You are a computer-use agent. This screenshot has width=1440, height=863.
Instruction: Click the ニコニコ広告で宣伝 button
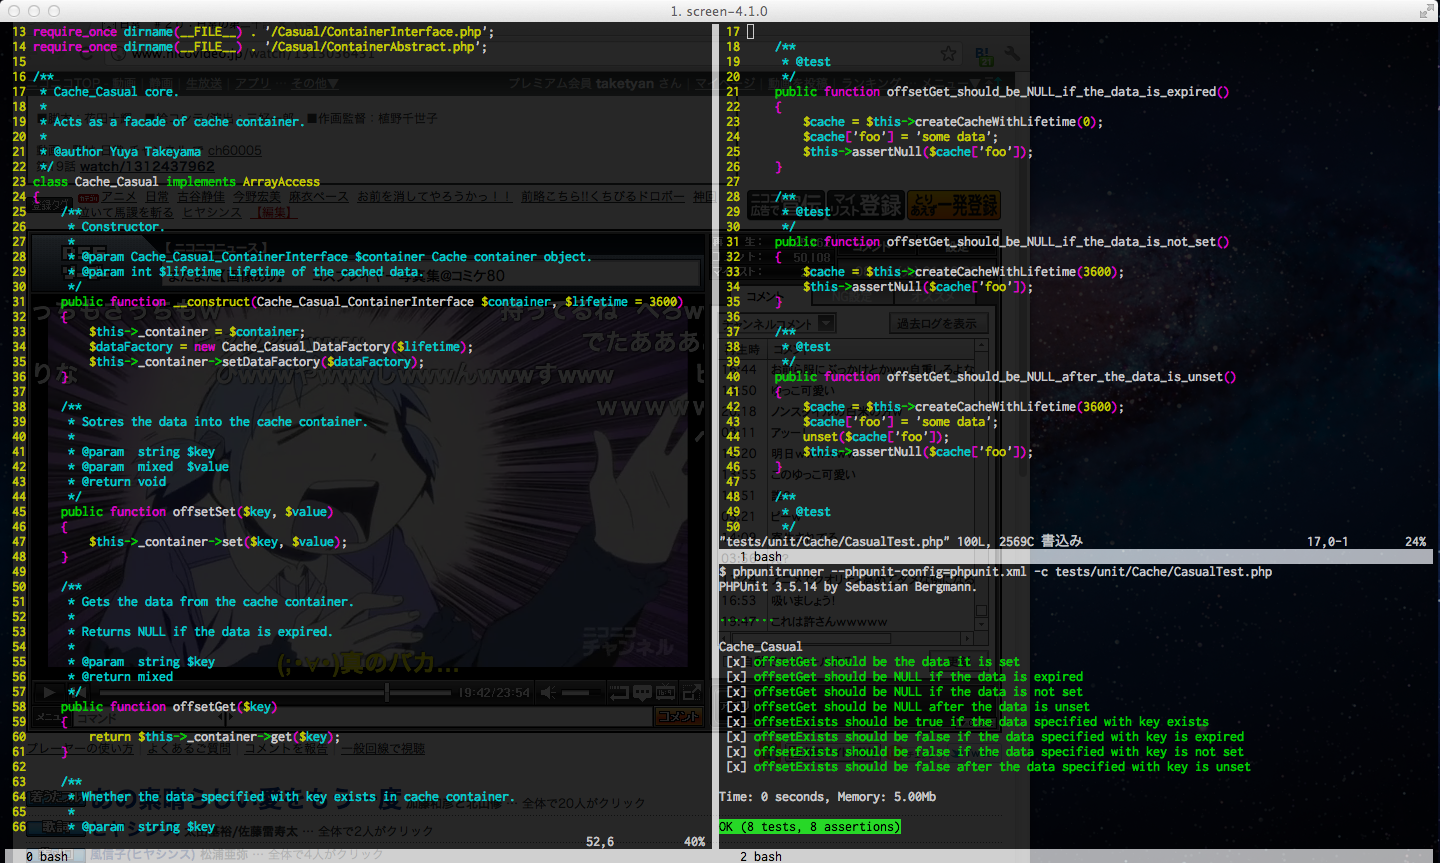click(786, 206)
